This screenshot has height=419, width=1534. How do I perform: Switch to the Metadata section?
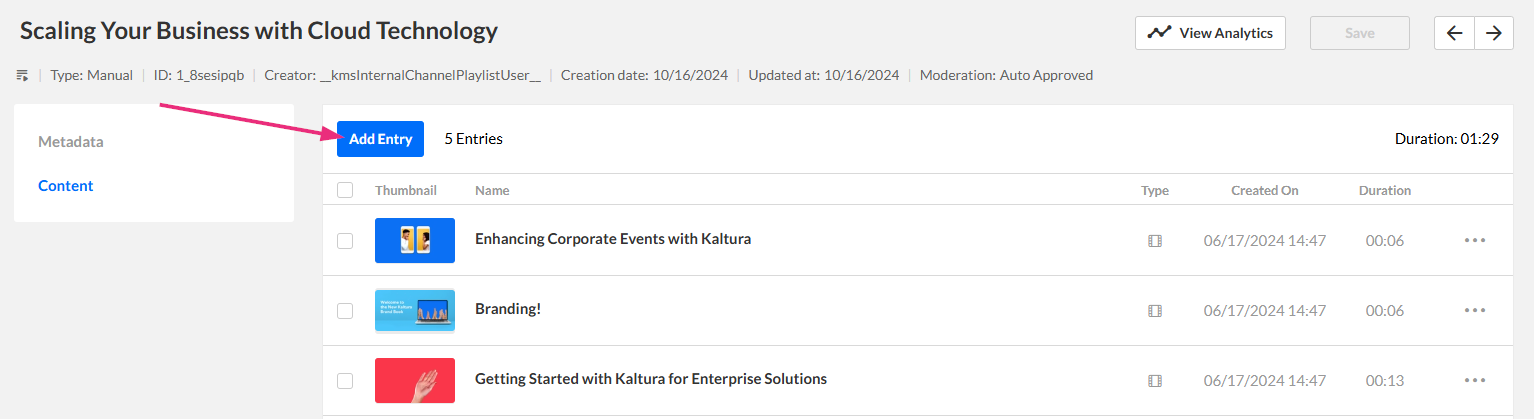pyautogui.click(x=71, y=142)
